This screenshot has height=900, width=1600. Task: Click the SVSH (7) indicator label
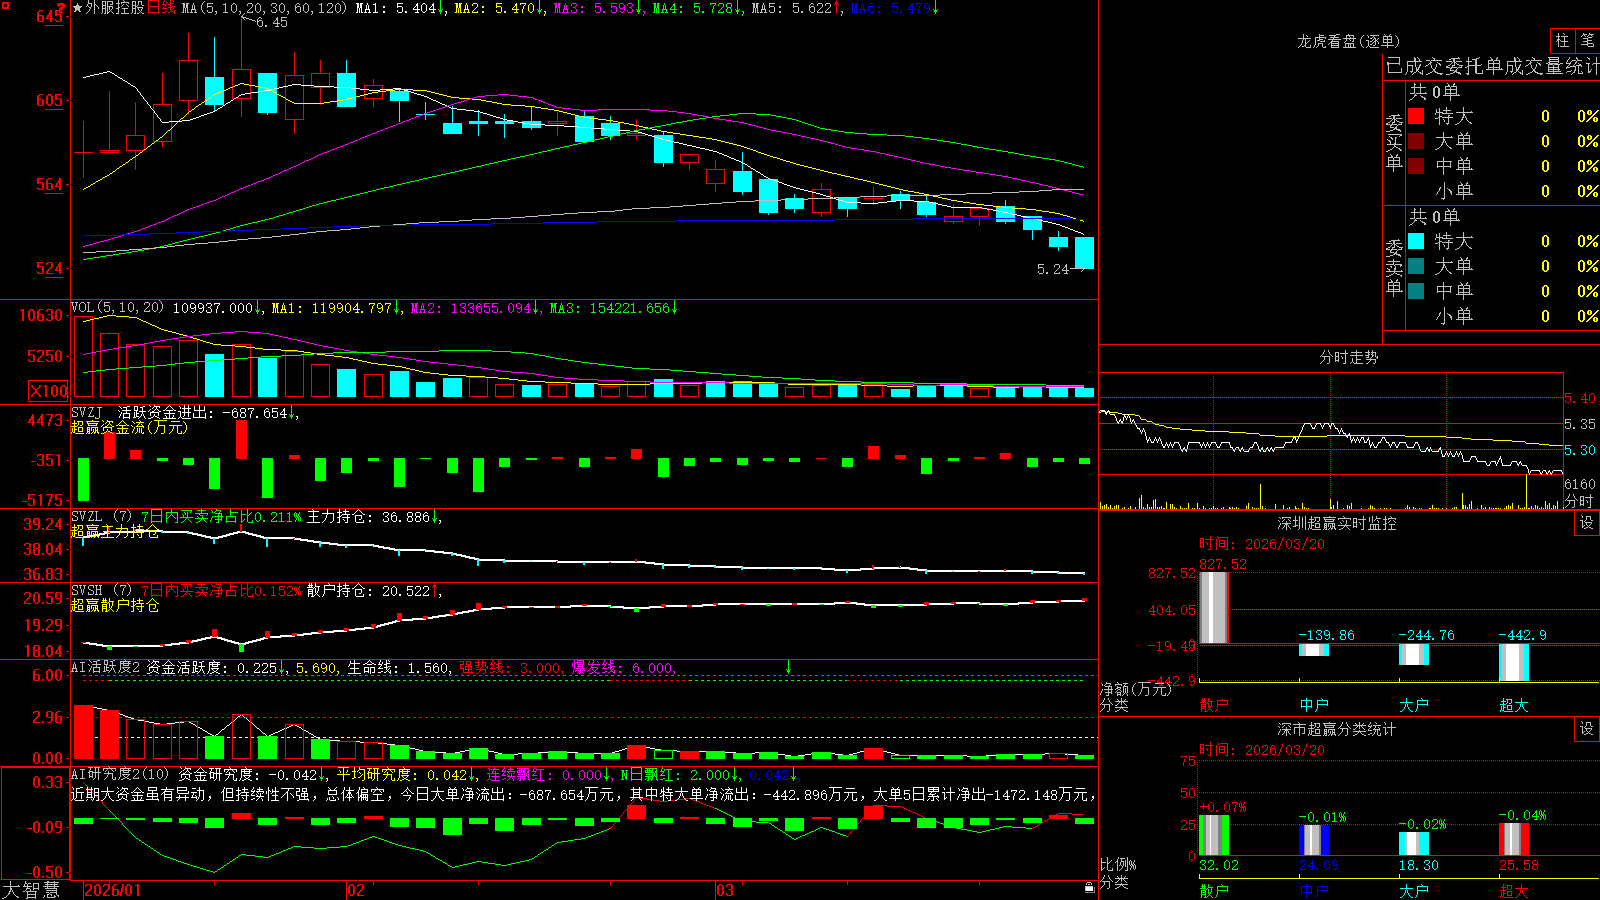coord(101,591)
